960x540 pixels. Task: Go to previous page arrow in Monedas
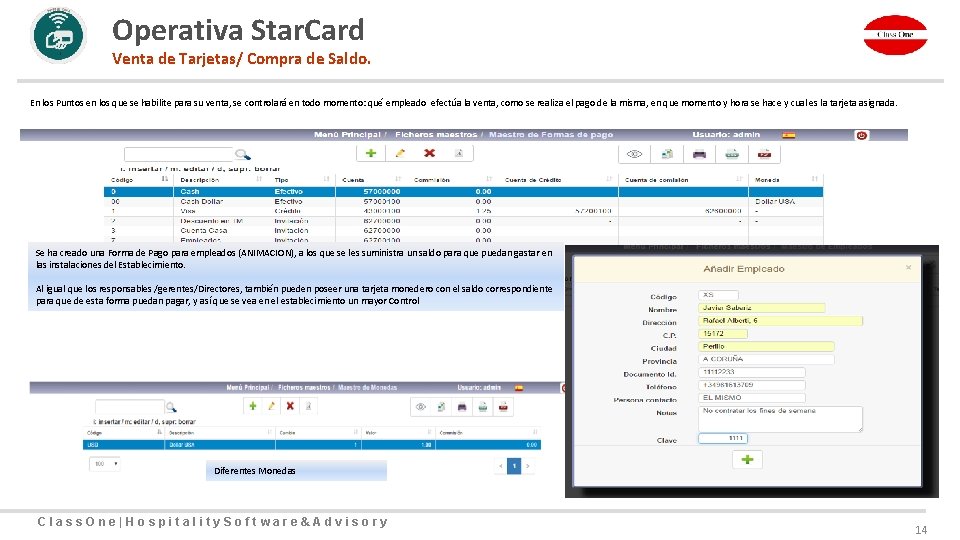pyautogui.click(x=501, y=467)
